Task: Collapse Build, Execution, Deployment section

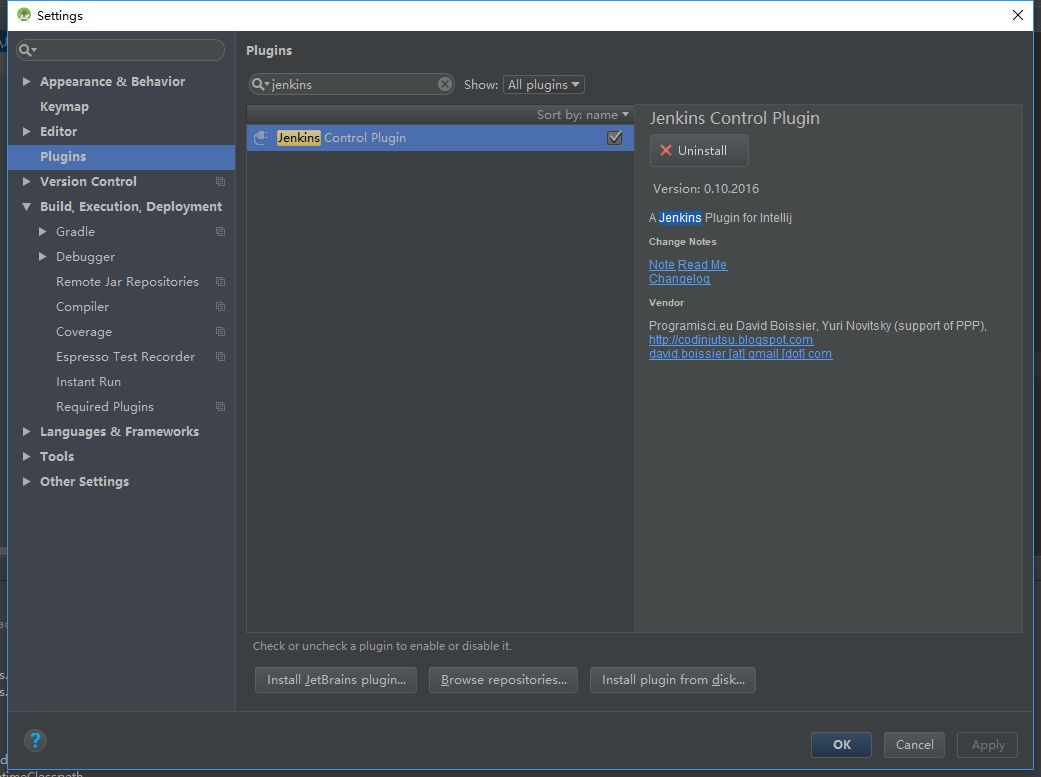Action: coord(27,207)
